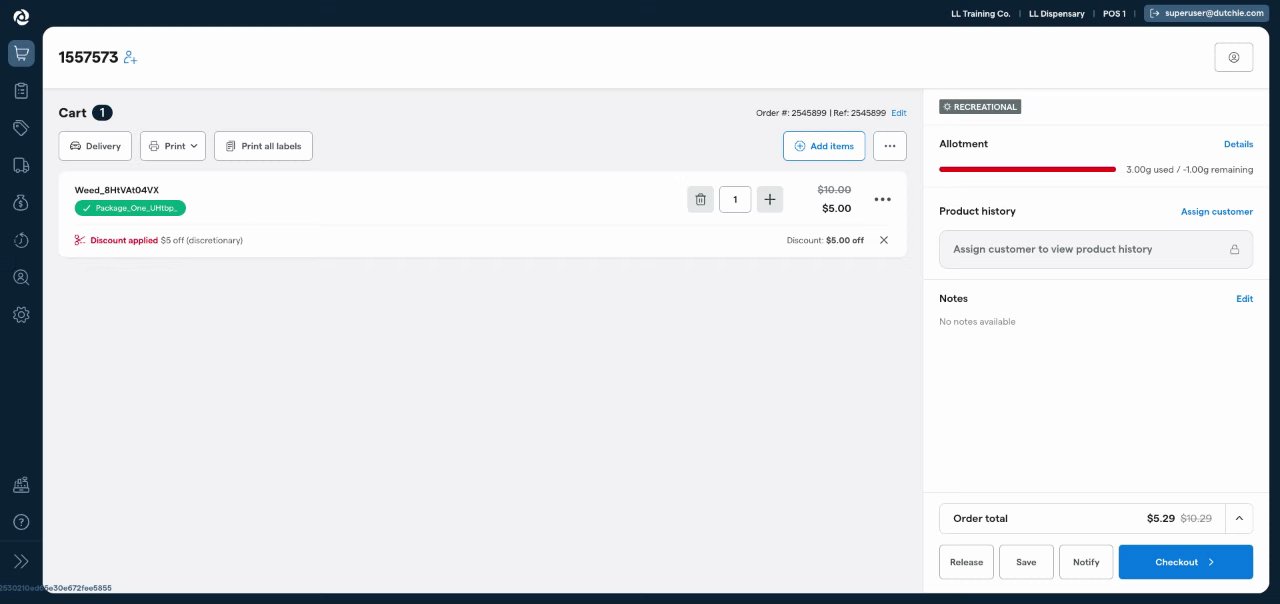The height and width of the screenshot is (604, 1280).
Task: Click Assign customer link
Action: coord(1216,212)
